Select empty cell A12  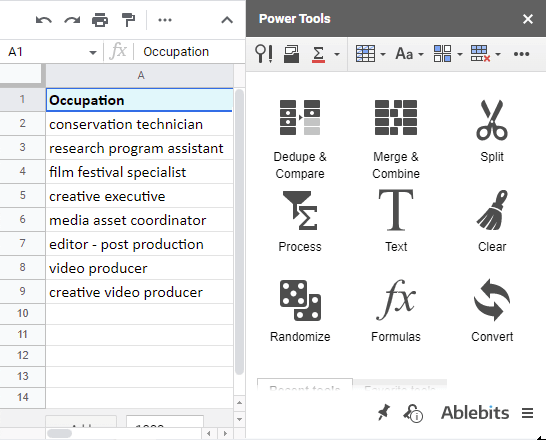coord(139,356)
